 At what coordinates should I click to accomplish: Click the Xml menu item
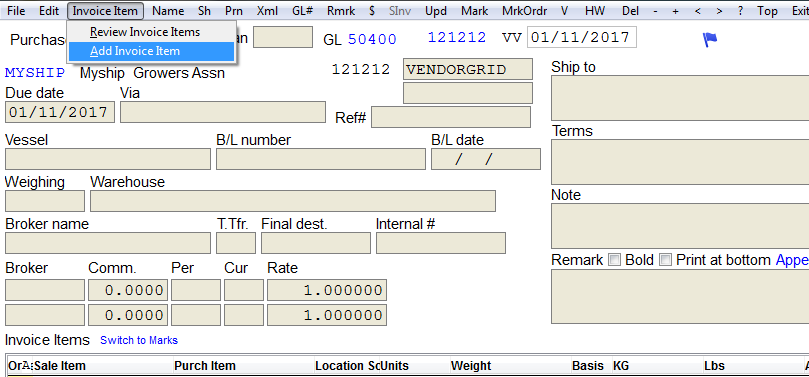[x=267, y=11]
